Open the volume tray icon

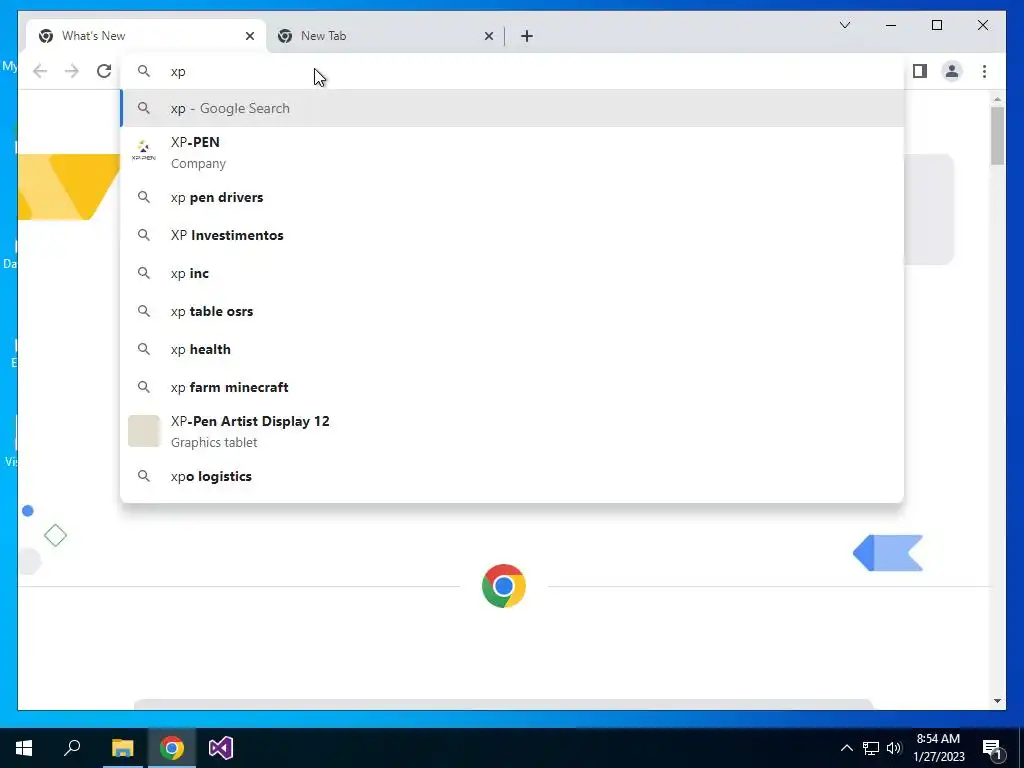(x=894, y=748)
